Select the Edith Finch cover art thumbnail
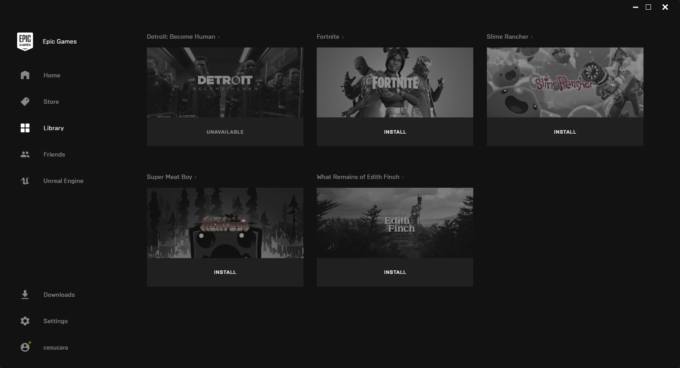 pyautogui.click(x=395, y=223)
